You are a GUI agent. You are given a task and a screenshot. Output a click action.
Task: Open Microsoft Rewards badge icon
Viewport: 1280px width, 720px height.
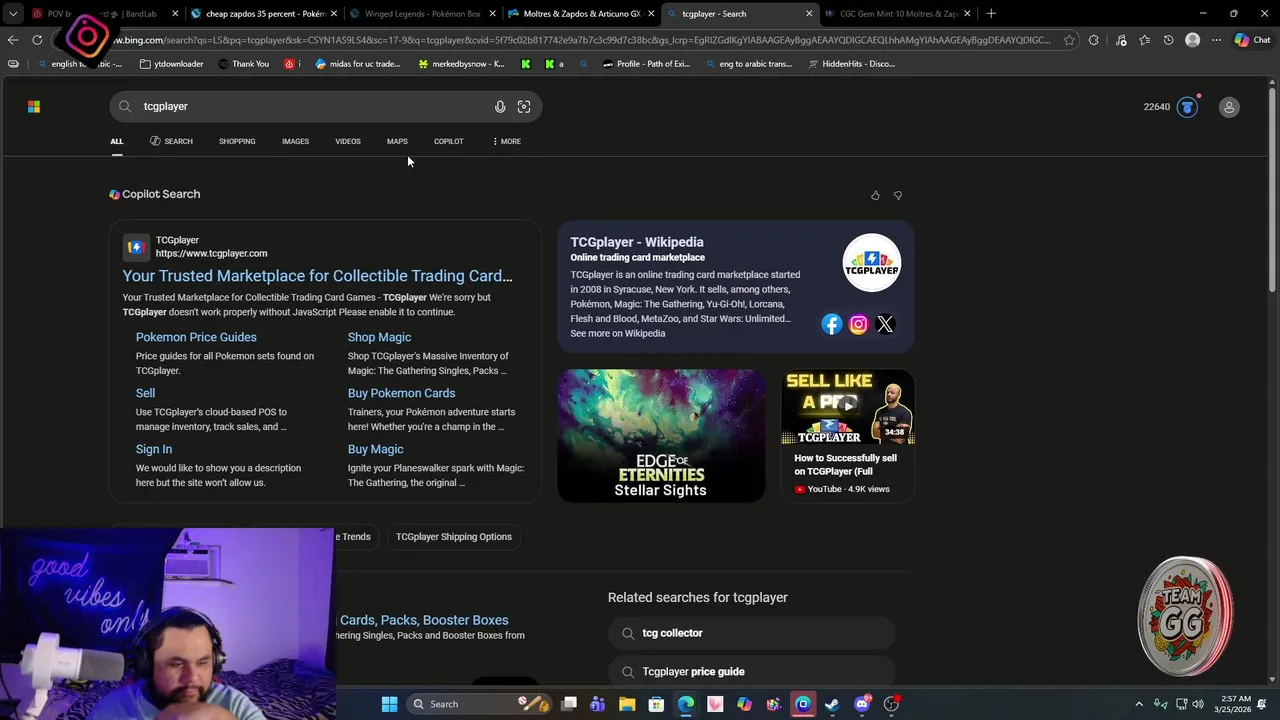1187,107
